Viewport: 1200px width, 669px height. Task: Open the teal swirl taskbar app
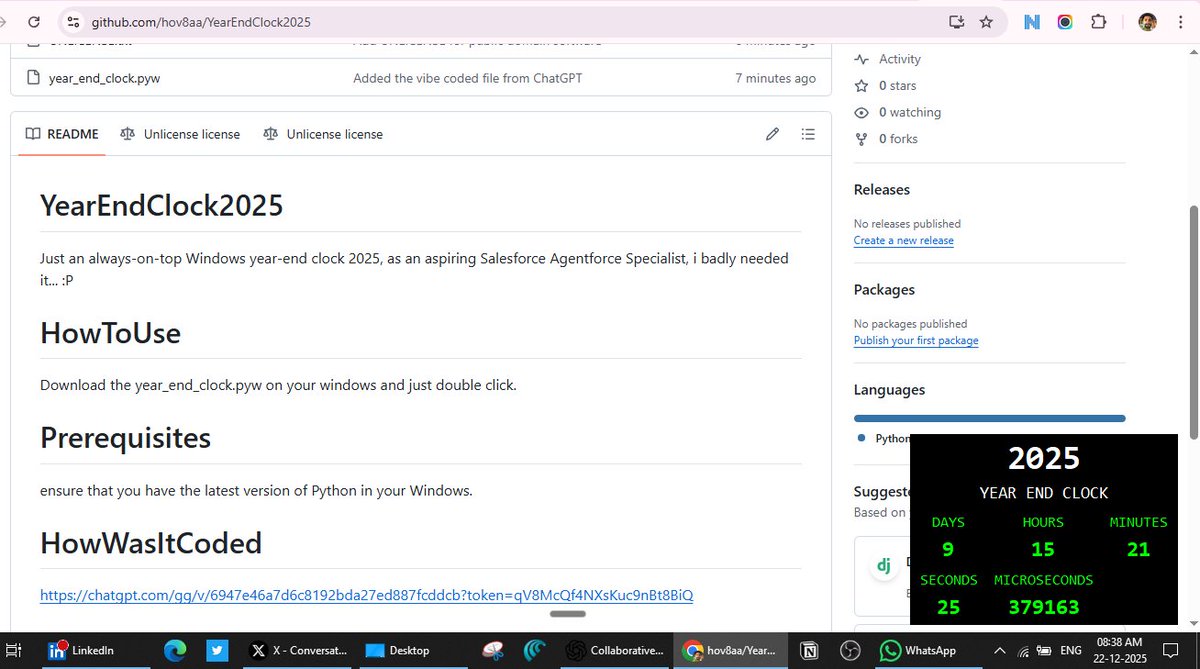click(534, 650)
